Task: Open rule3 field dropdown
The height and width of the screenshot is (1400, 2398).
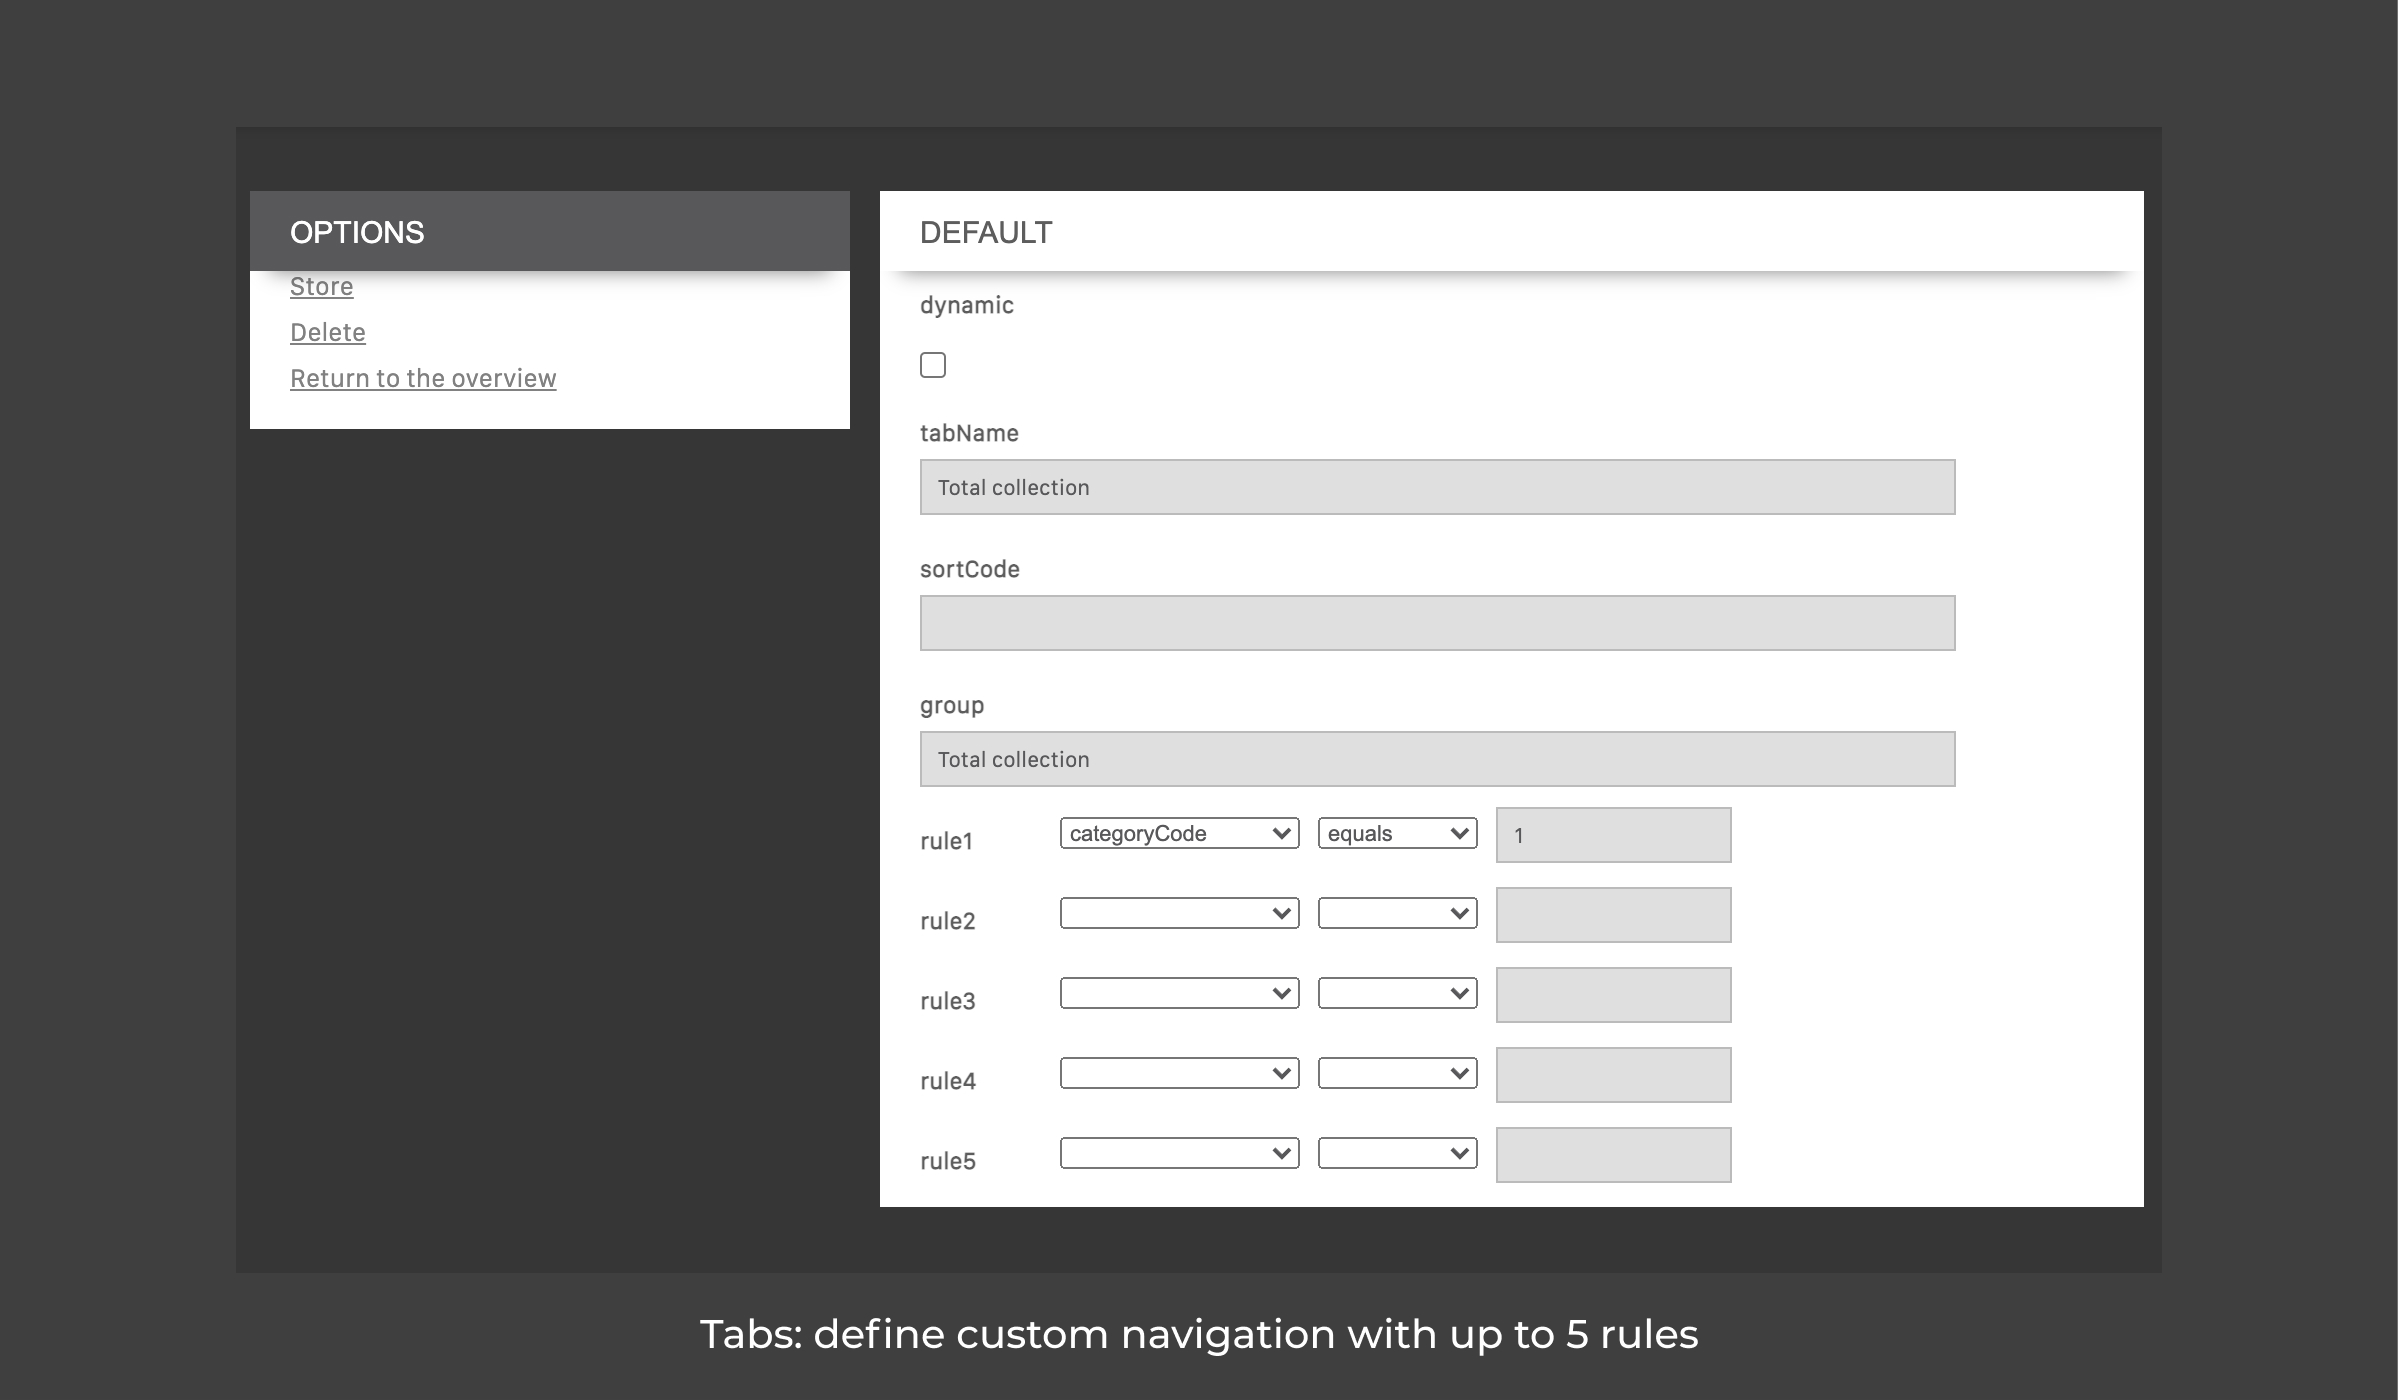Action: pos(1179,993)
